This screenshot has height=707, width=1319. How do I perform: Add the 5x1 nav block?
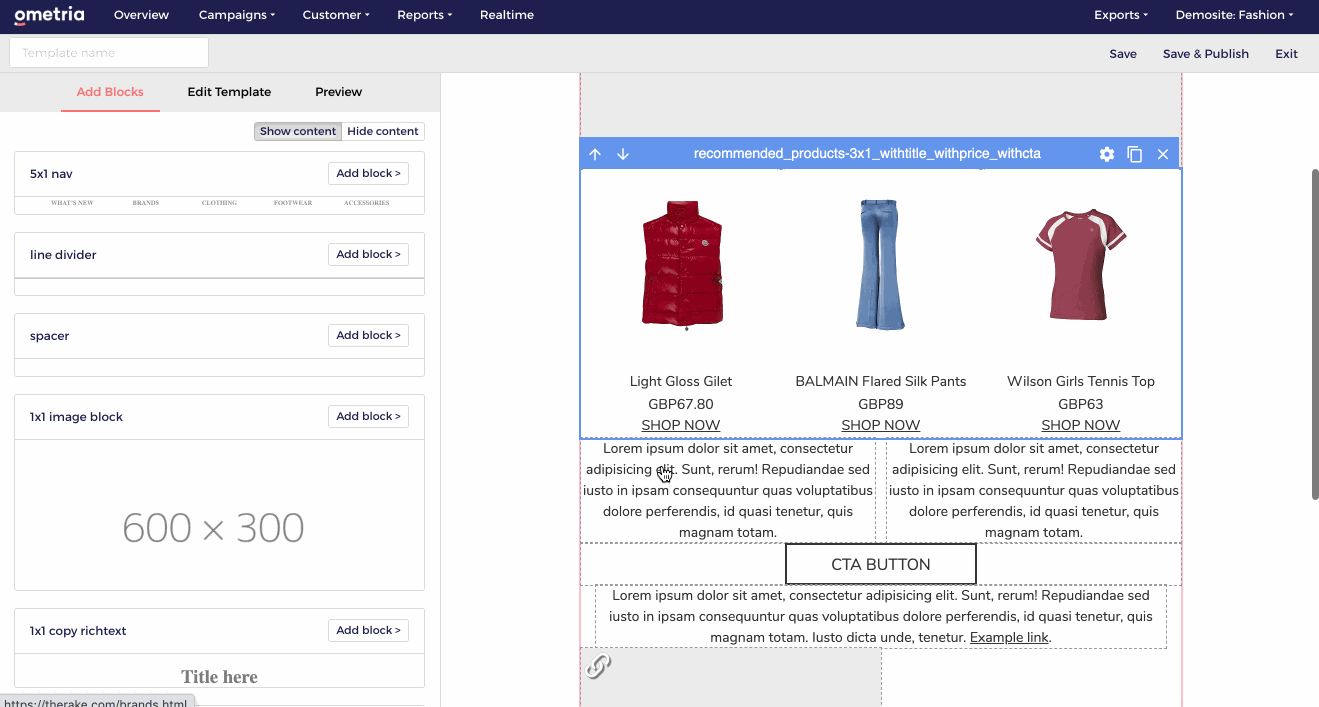click(x=368, y=173)
